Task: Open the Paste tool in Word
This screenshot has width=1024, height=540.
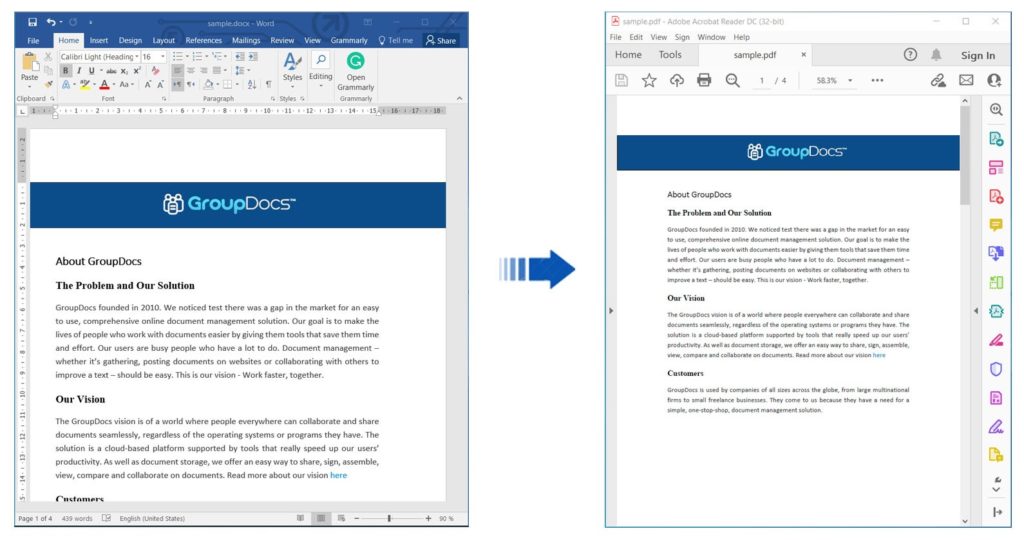Action: coord(30,69)
